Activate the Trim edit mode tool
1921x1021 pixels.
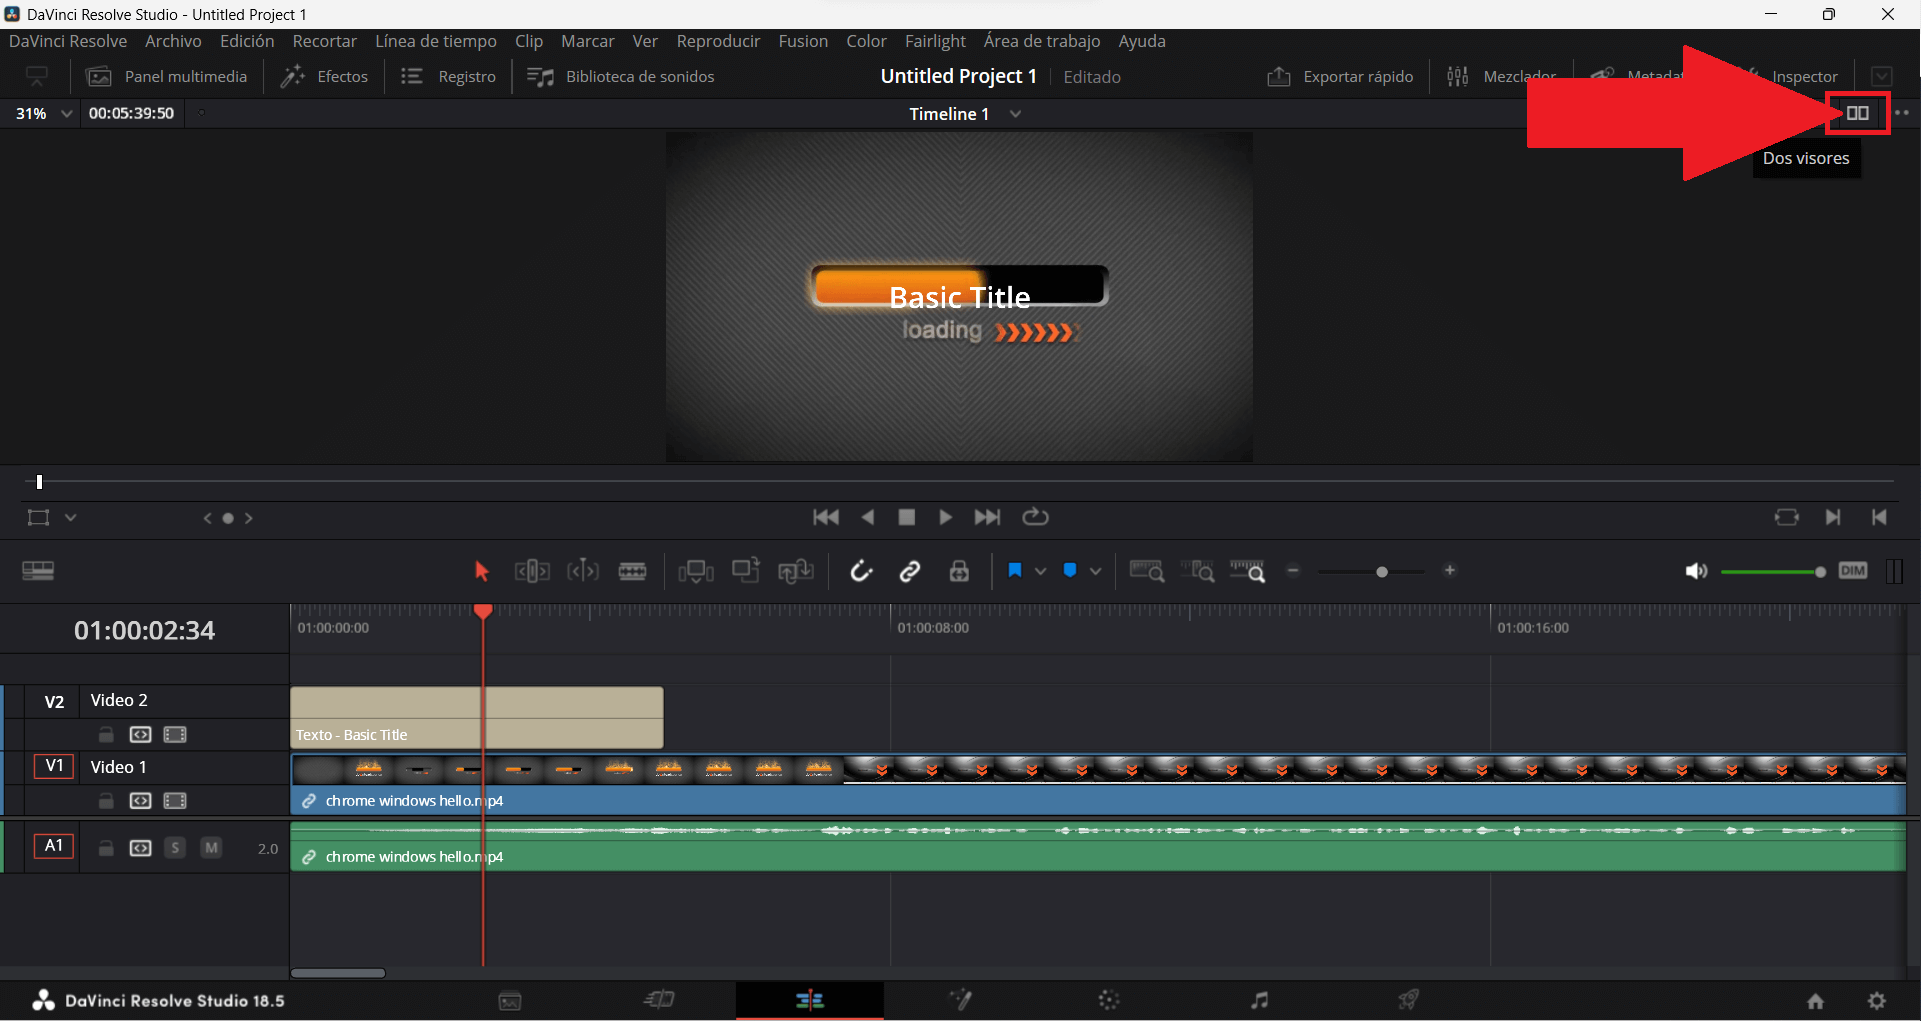[532, 571]
